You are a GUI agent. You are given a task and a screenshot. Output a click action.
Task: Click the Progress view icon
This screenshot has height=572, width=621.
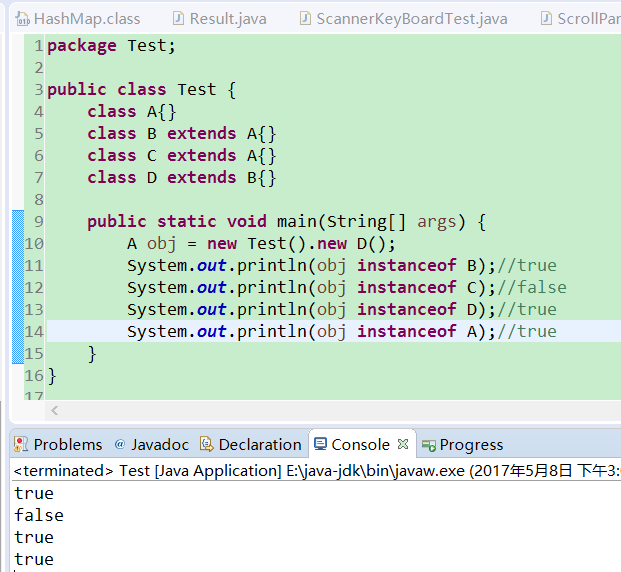429,445
